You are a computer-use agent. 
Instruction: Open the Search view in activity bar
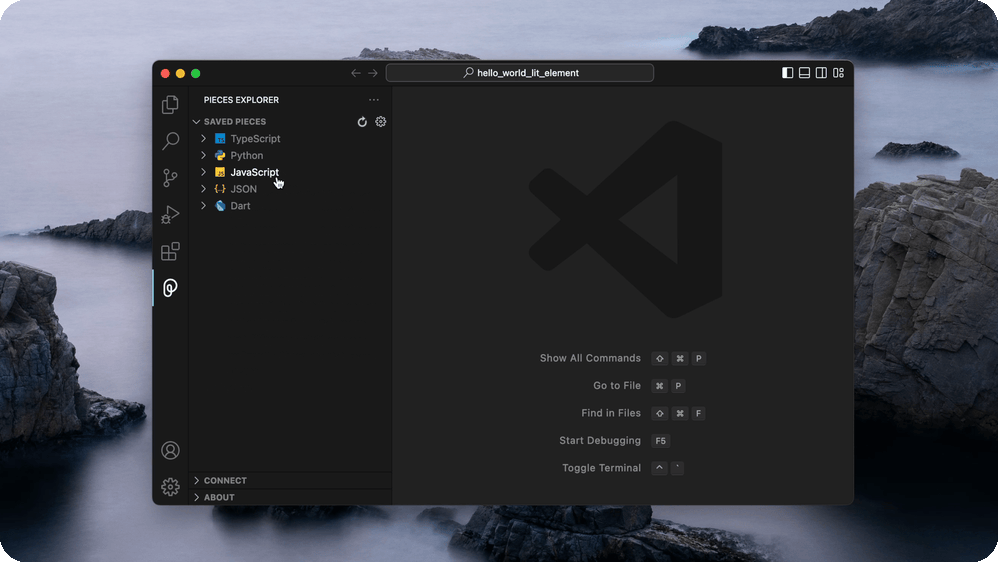(170, 141)
